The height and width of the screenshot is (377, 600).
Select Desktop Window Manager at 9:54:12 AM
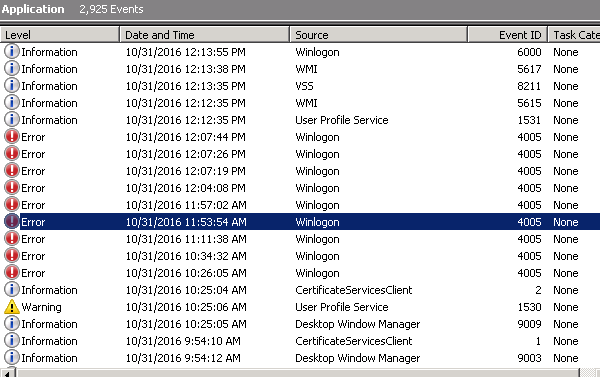tap(357, 358)
